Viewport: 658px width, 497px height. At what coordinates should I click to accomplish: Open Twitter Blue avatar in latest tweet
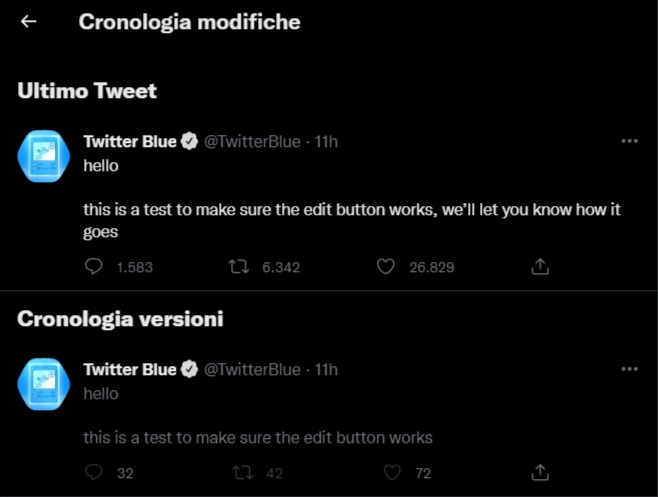(44, 157)
